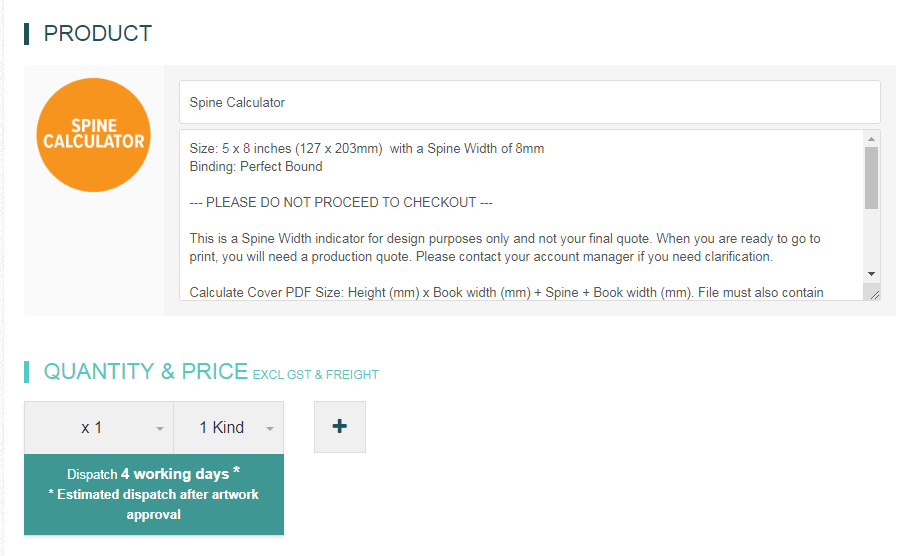Click the scrollbar track below the thumb
Image resolution: width=906 pixels, height=556 pixels.
click(x=871, y=238)
